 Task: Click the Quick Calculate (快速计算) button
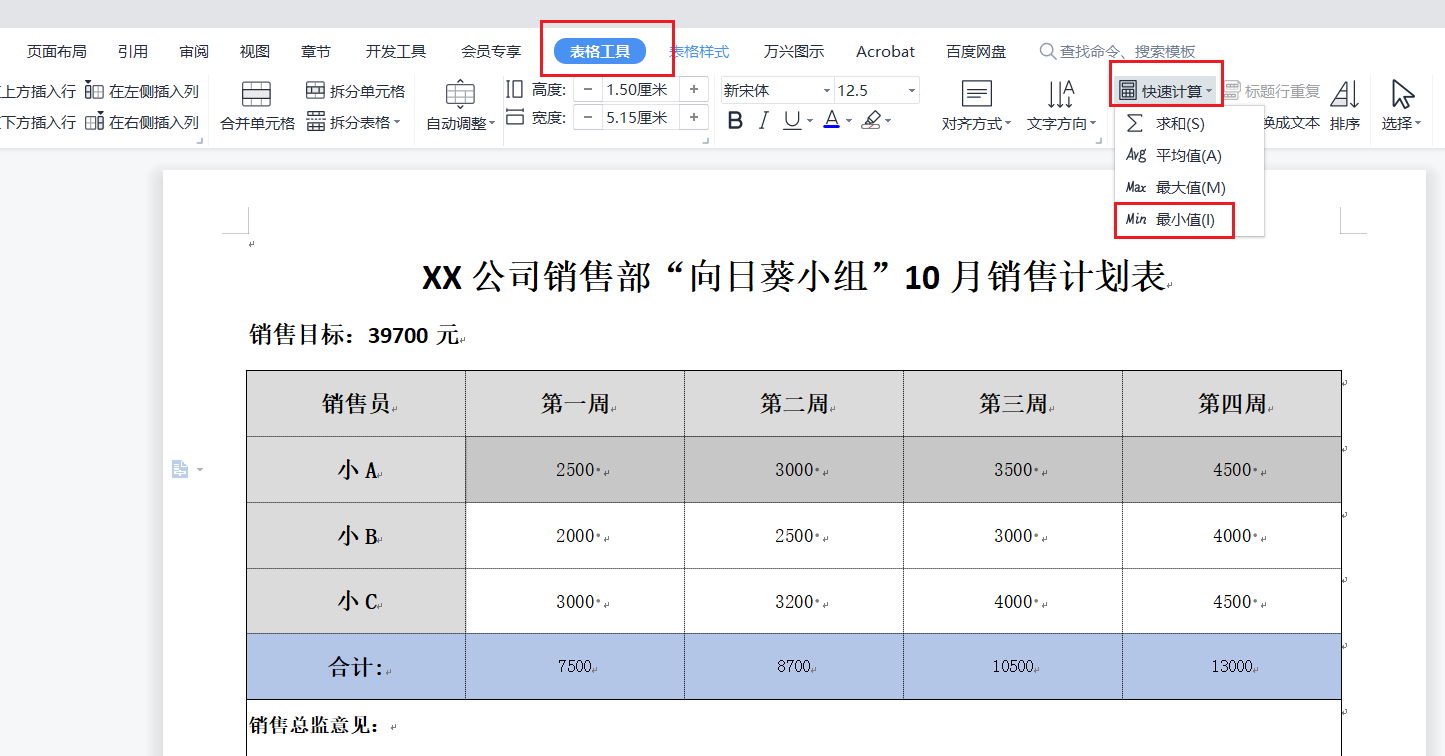pyautogui.click(x=1166, y=91)
